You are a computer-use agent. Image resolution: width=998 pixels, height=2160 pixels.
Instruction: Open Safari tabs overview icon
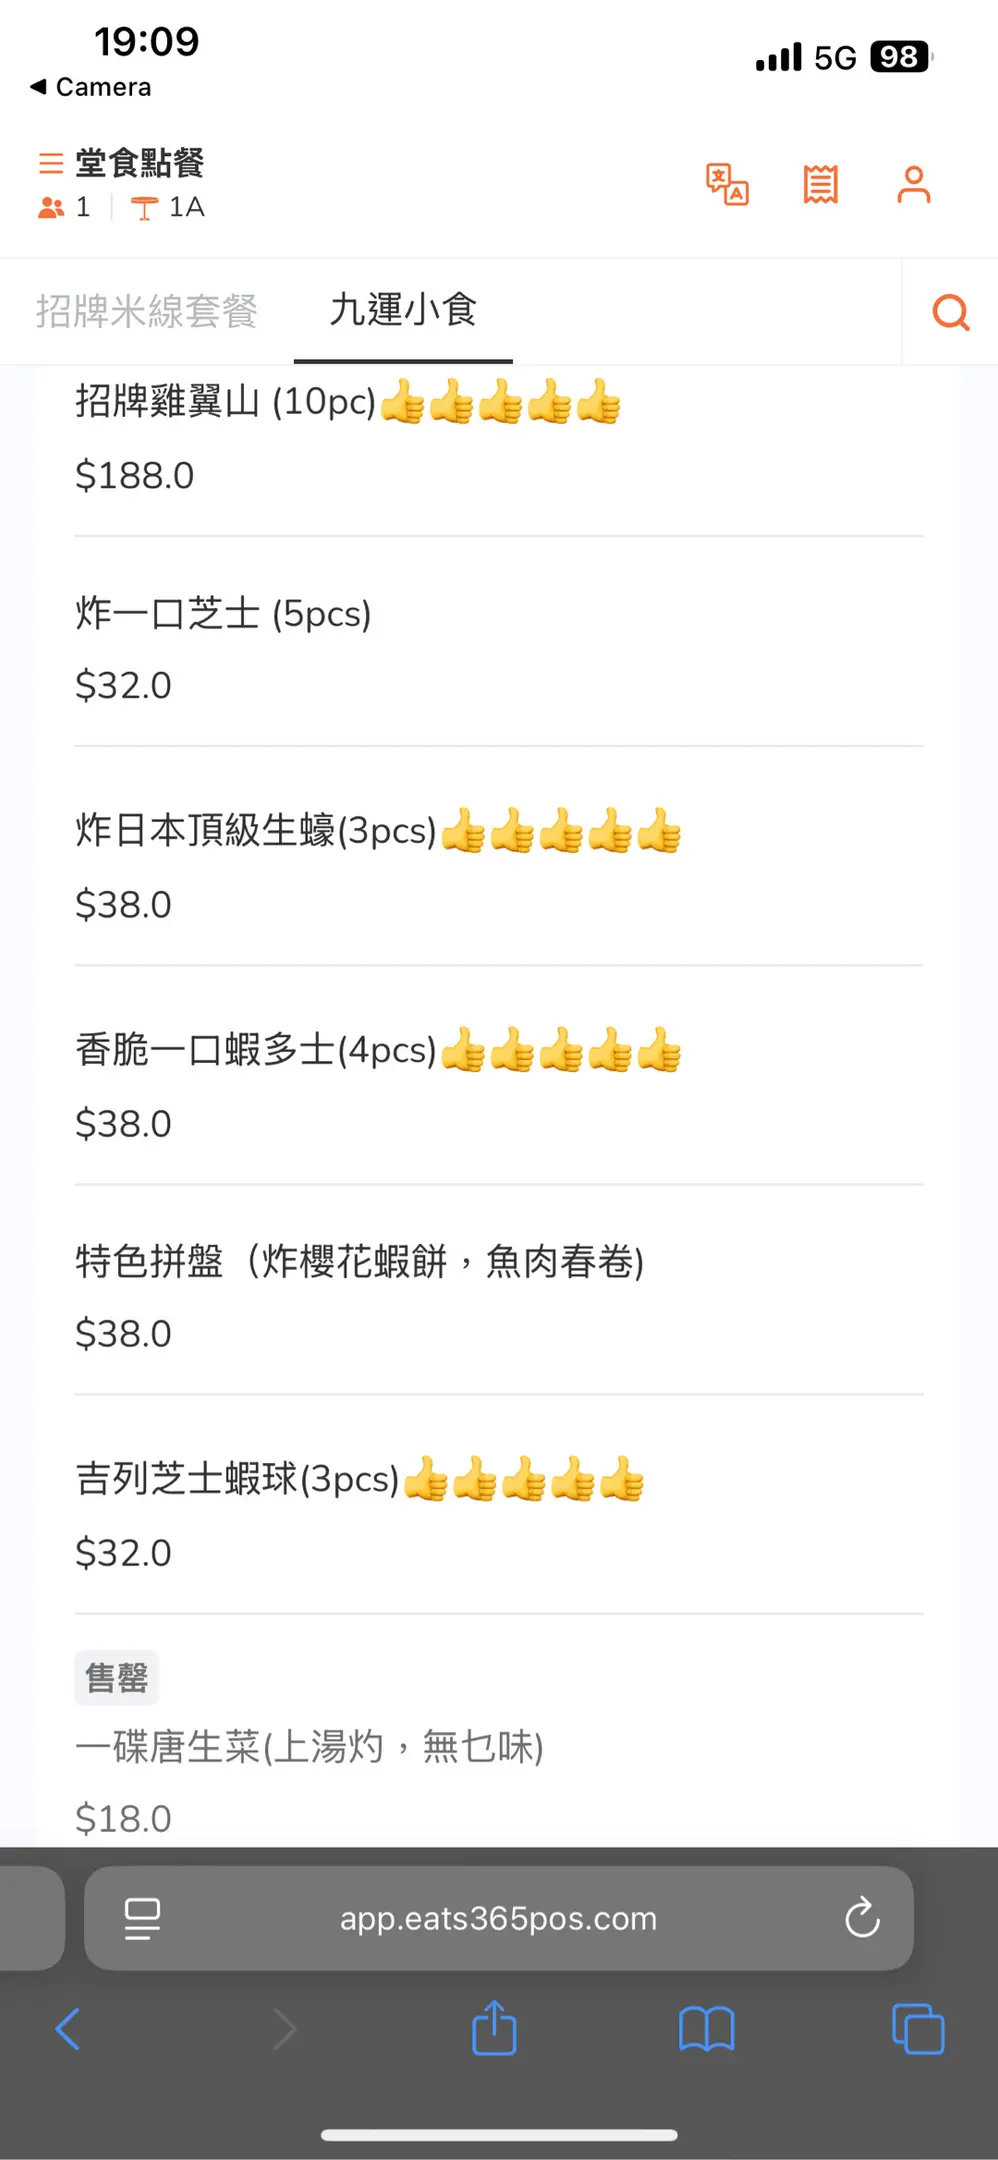917,2029
